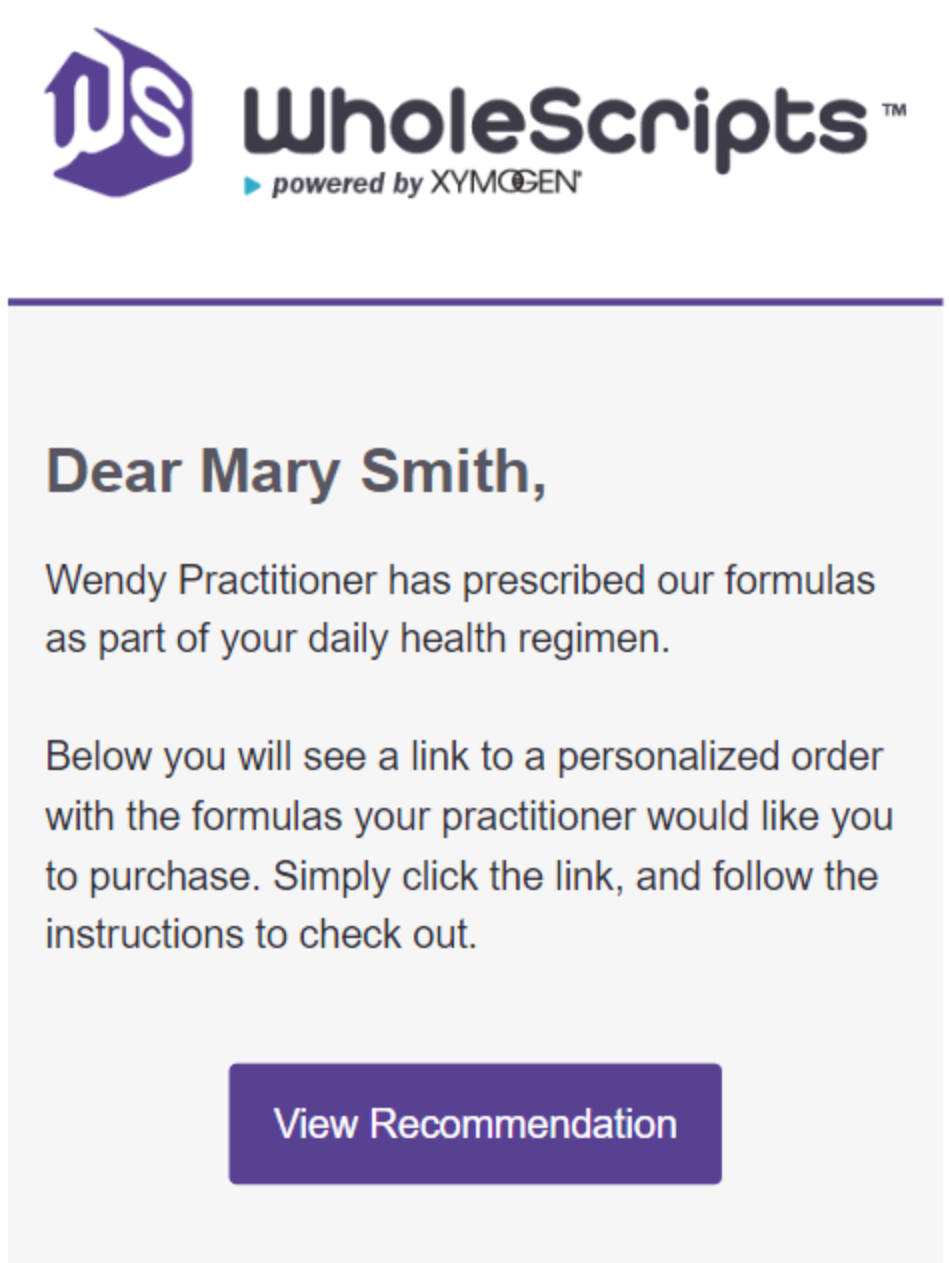This screenshot has height=1263, width=949.
Task: Click the TM trademark symbol
Action: coord(894,110)
